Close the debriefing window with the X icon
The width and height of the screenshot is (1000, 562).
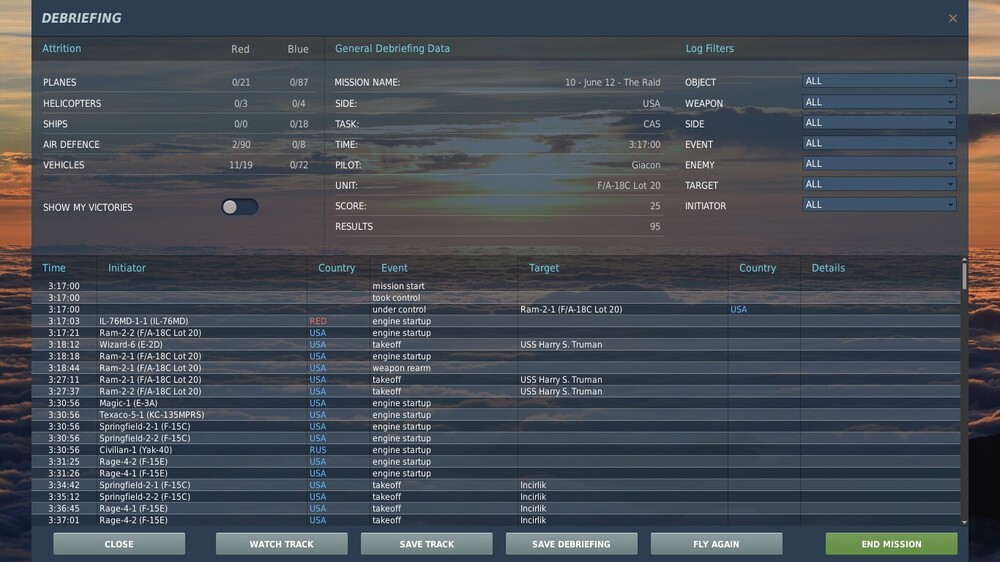point(952,18)
